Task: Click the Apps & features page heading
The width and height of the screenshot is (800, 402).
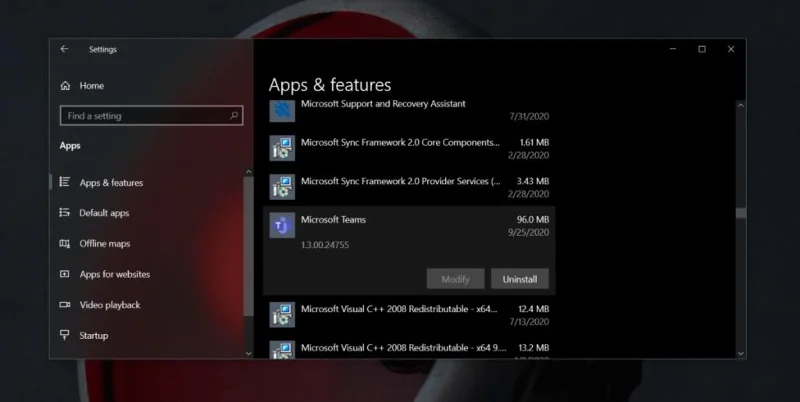Action: (x=330, y=85)
